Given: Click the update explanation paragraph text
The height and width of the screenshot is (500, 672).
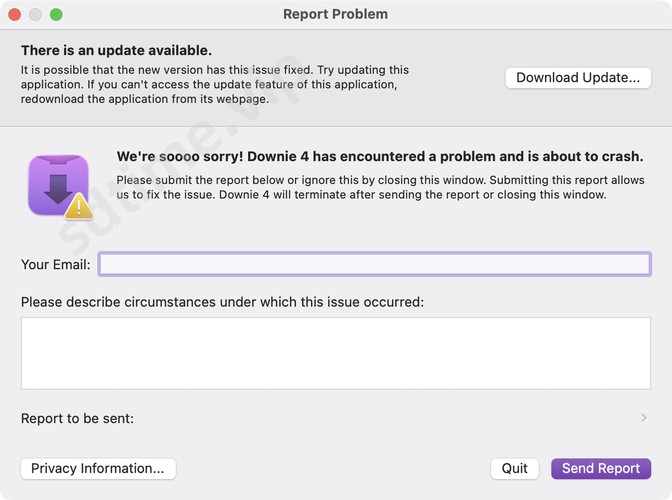Looking at the screenshot, I should 215,84.
